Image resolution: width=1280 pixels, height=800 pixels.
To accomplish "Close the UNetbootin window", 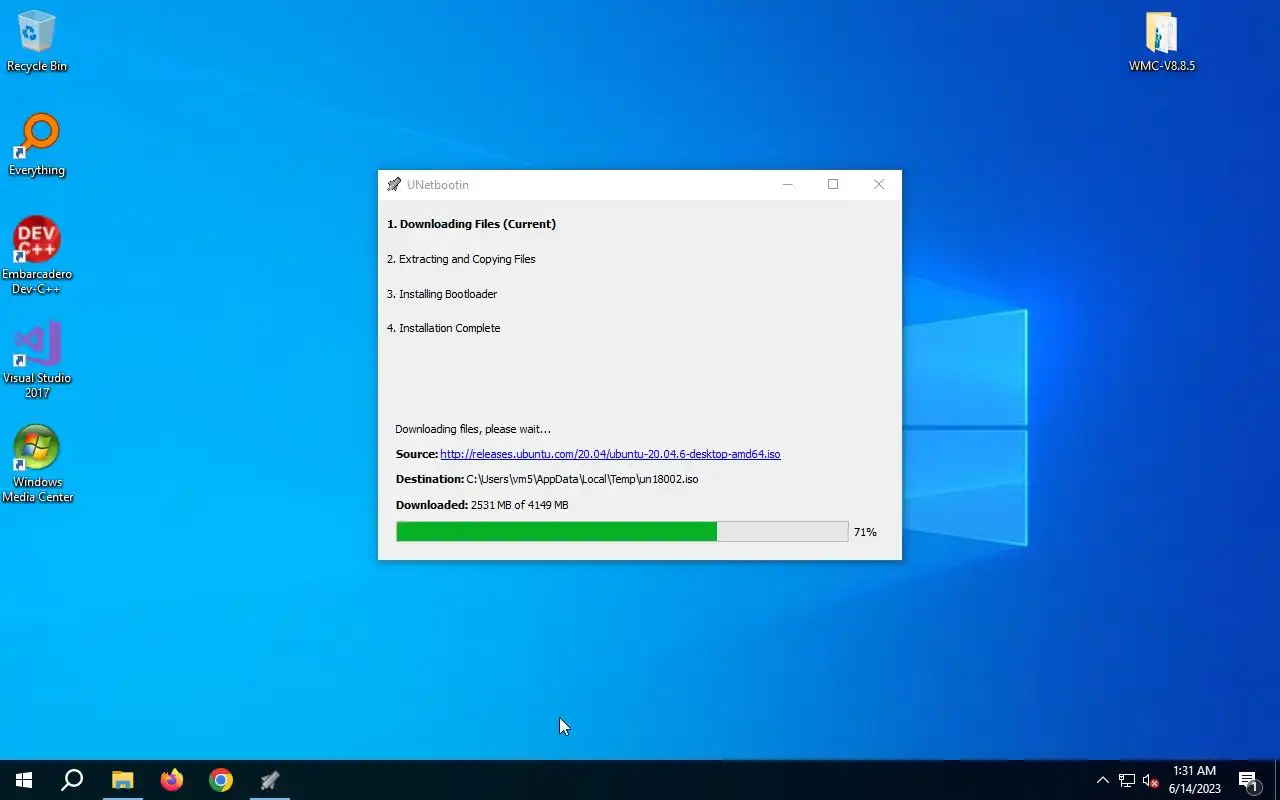I will tap(879, 185).
